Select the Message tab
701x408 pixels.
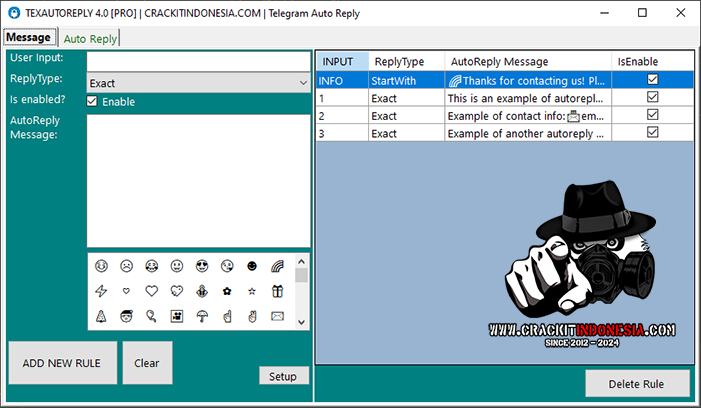29,37
